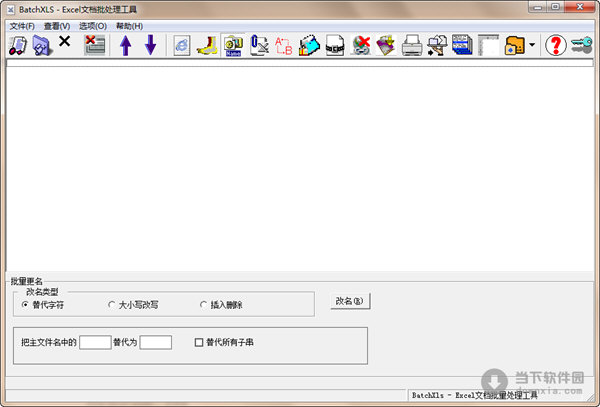Minimize the BatchXLS window

pos(538,7)
